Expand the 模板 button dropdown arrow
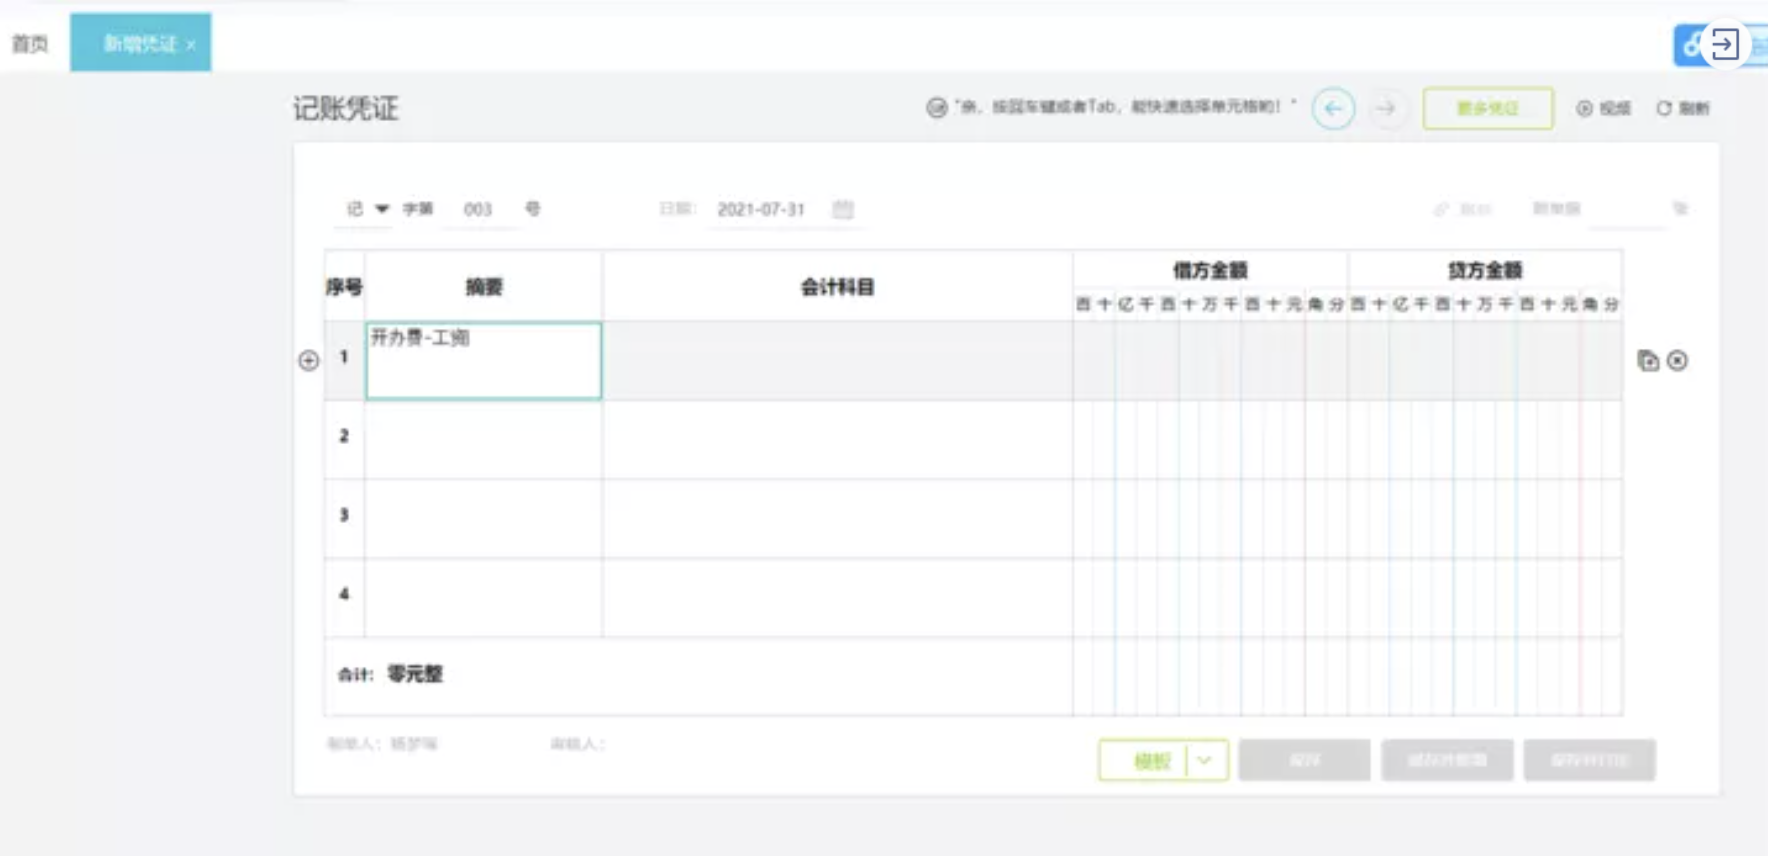This screenshot has height=856, width=1768. (1206, 760)
